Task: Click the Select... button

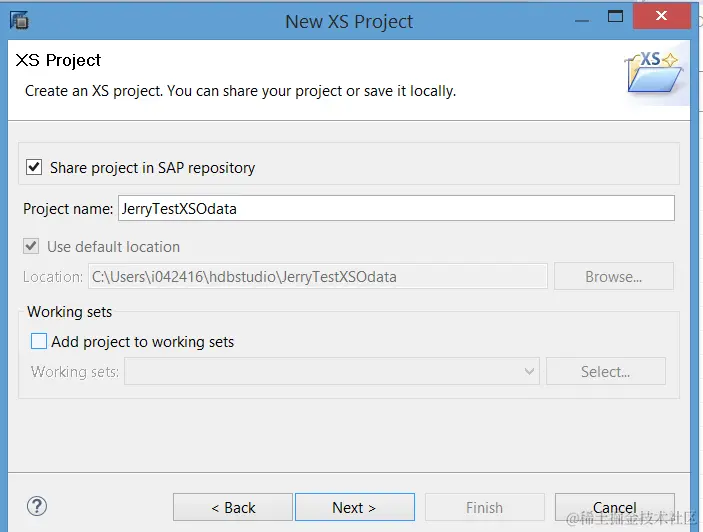Action: [605, 371]
